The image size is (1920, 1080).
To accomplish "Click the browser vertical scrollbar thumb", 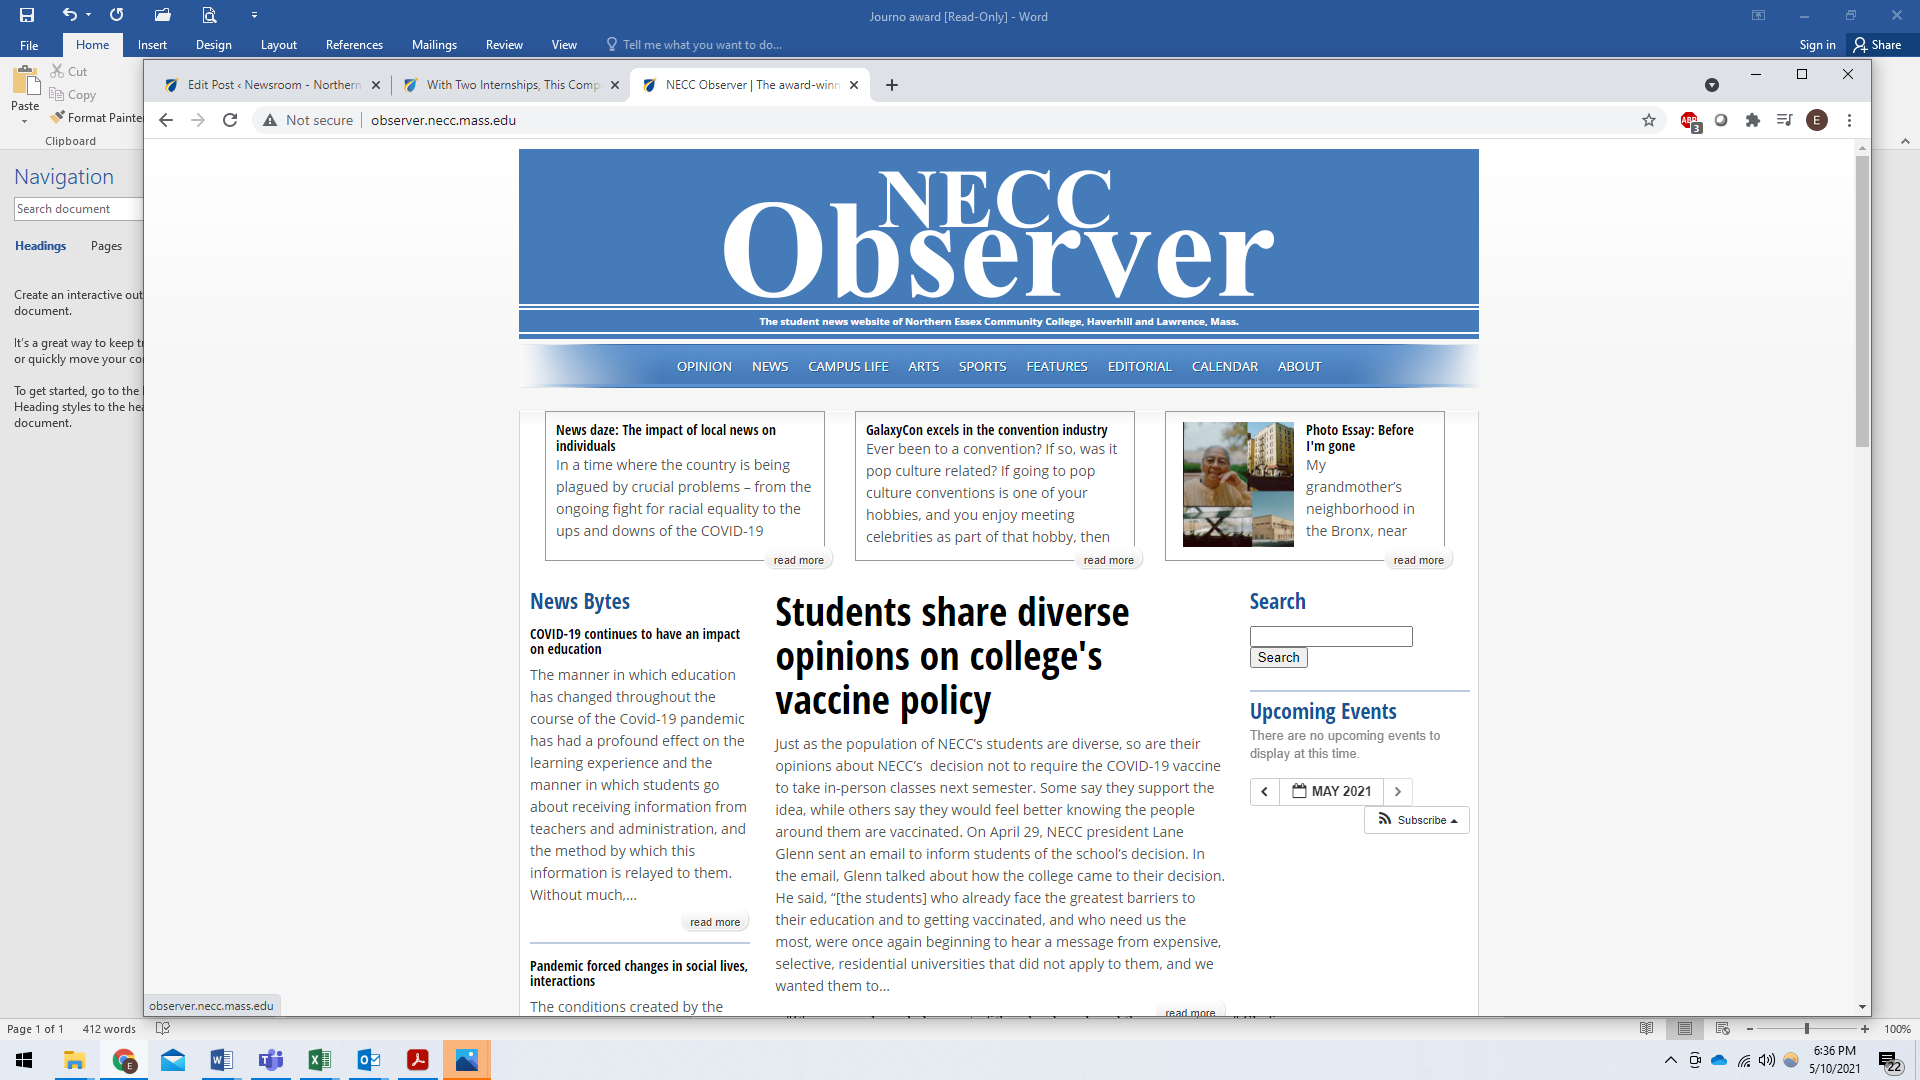I will pos(1862,300).
